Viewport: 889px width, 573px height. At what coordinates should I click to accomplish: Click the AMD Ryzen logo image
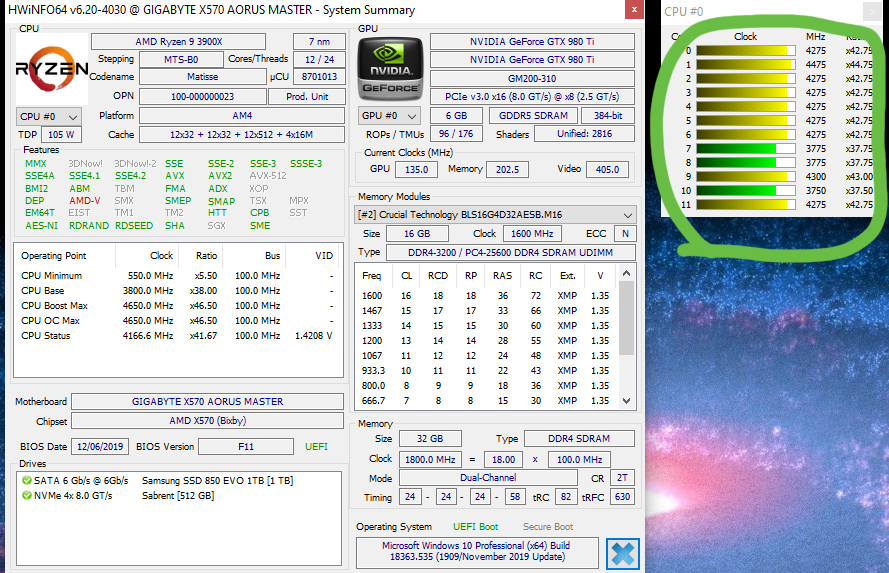(52, 69)
